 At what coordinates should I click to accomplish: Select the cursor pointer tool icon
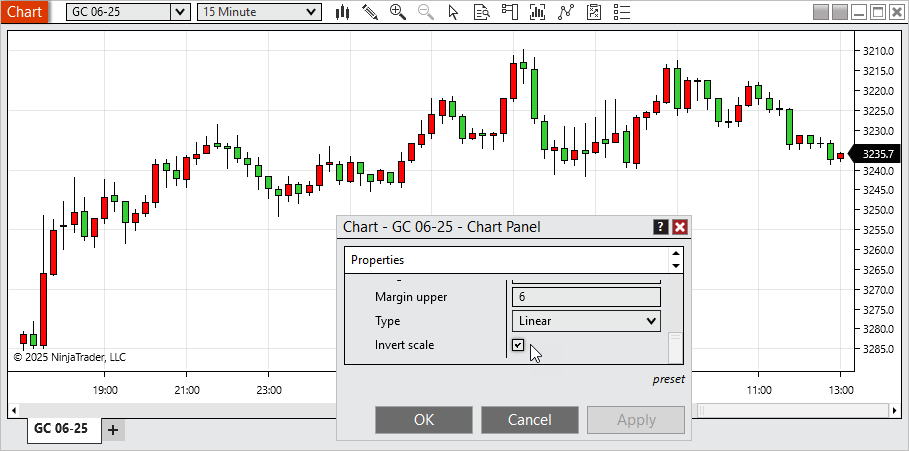pyautogui.click(x=454, y=12)
